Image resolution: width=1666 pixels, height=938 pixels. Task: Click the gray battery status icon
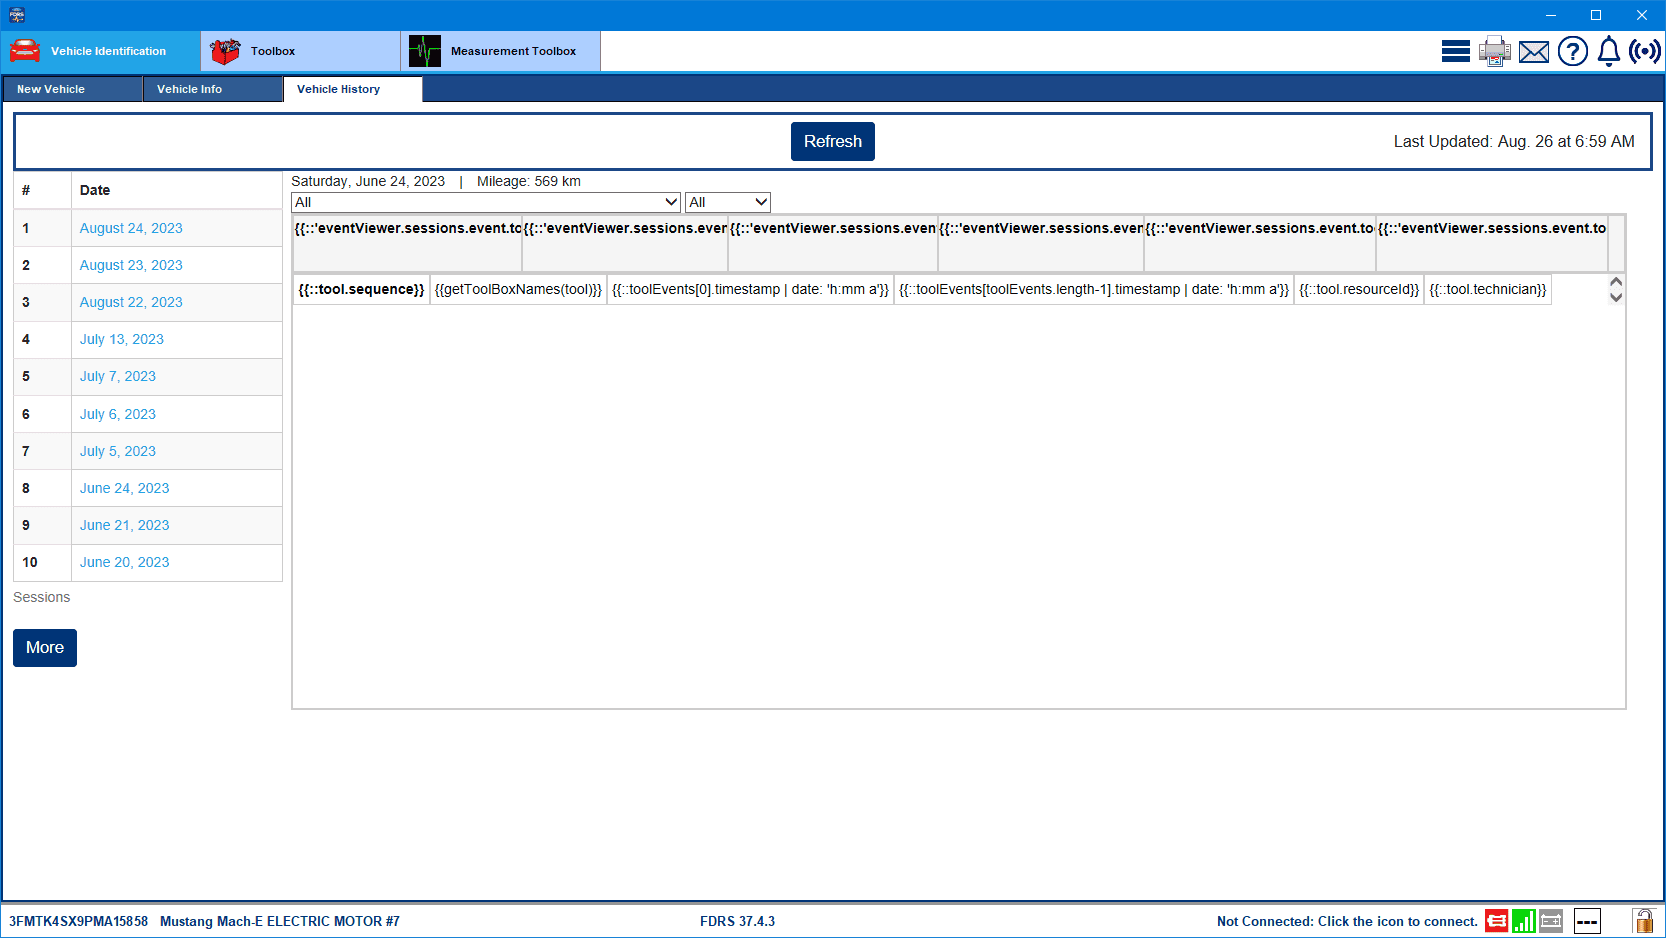[x=1551, y=921]
